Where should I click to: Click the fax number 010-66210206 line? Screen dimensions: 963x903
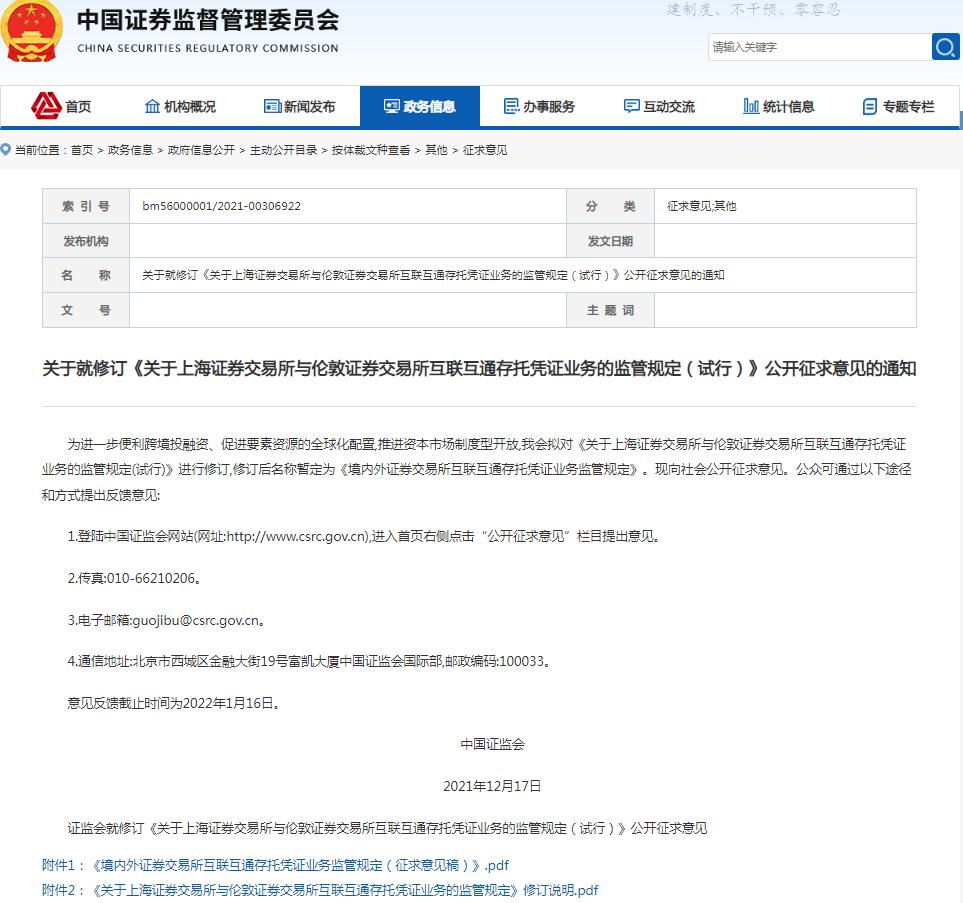(x=135, y=578)
